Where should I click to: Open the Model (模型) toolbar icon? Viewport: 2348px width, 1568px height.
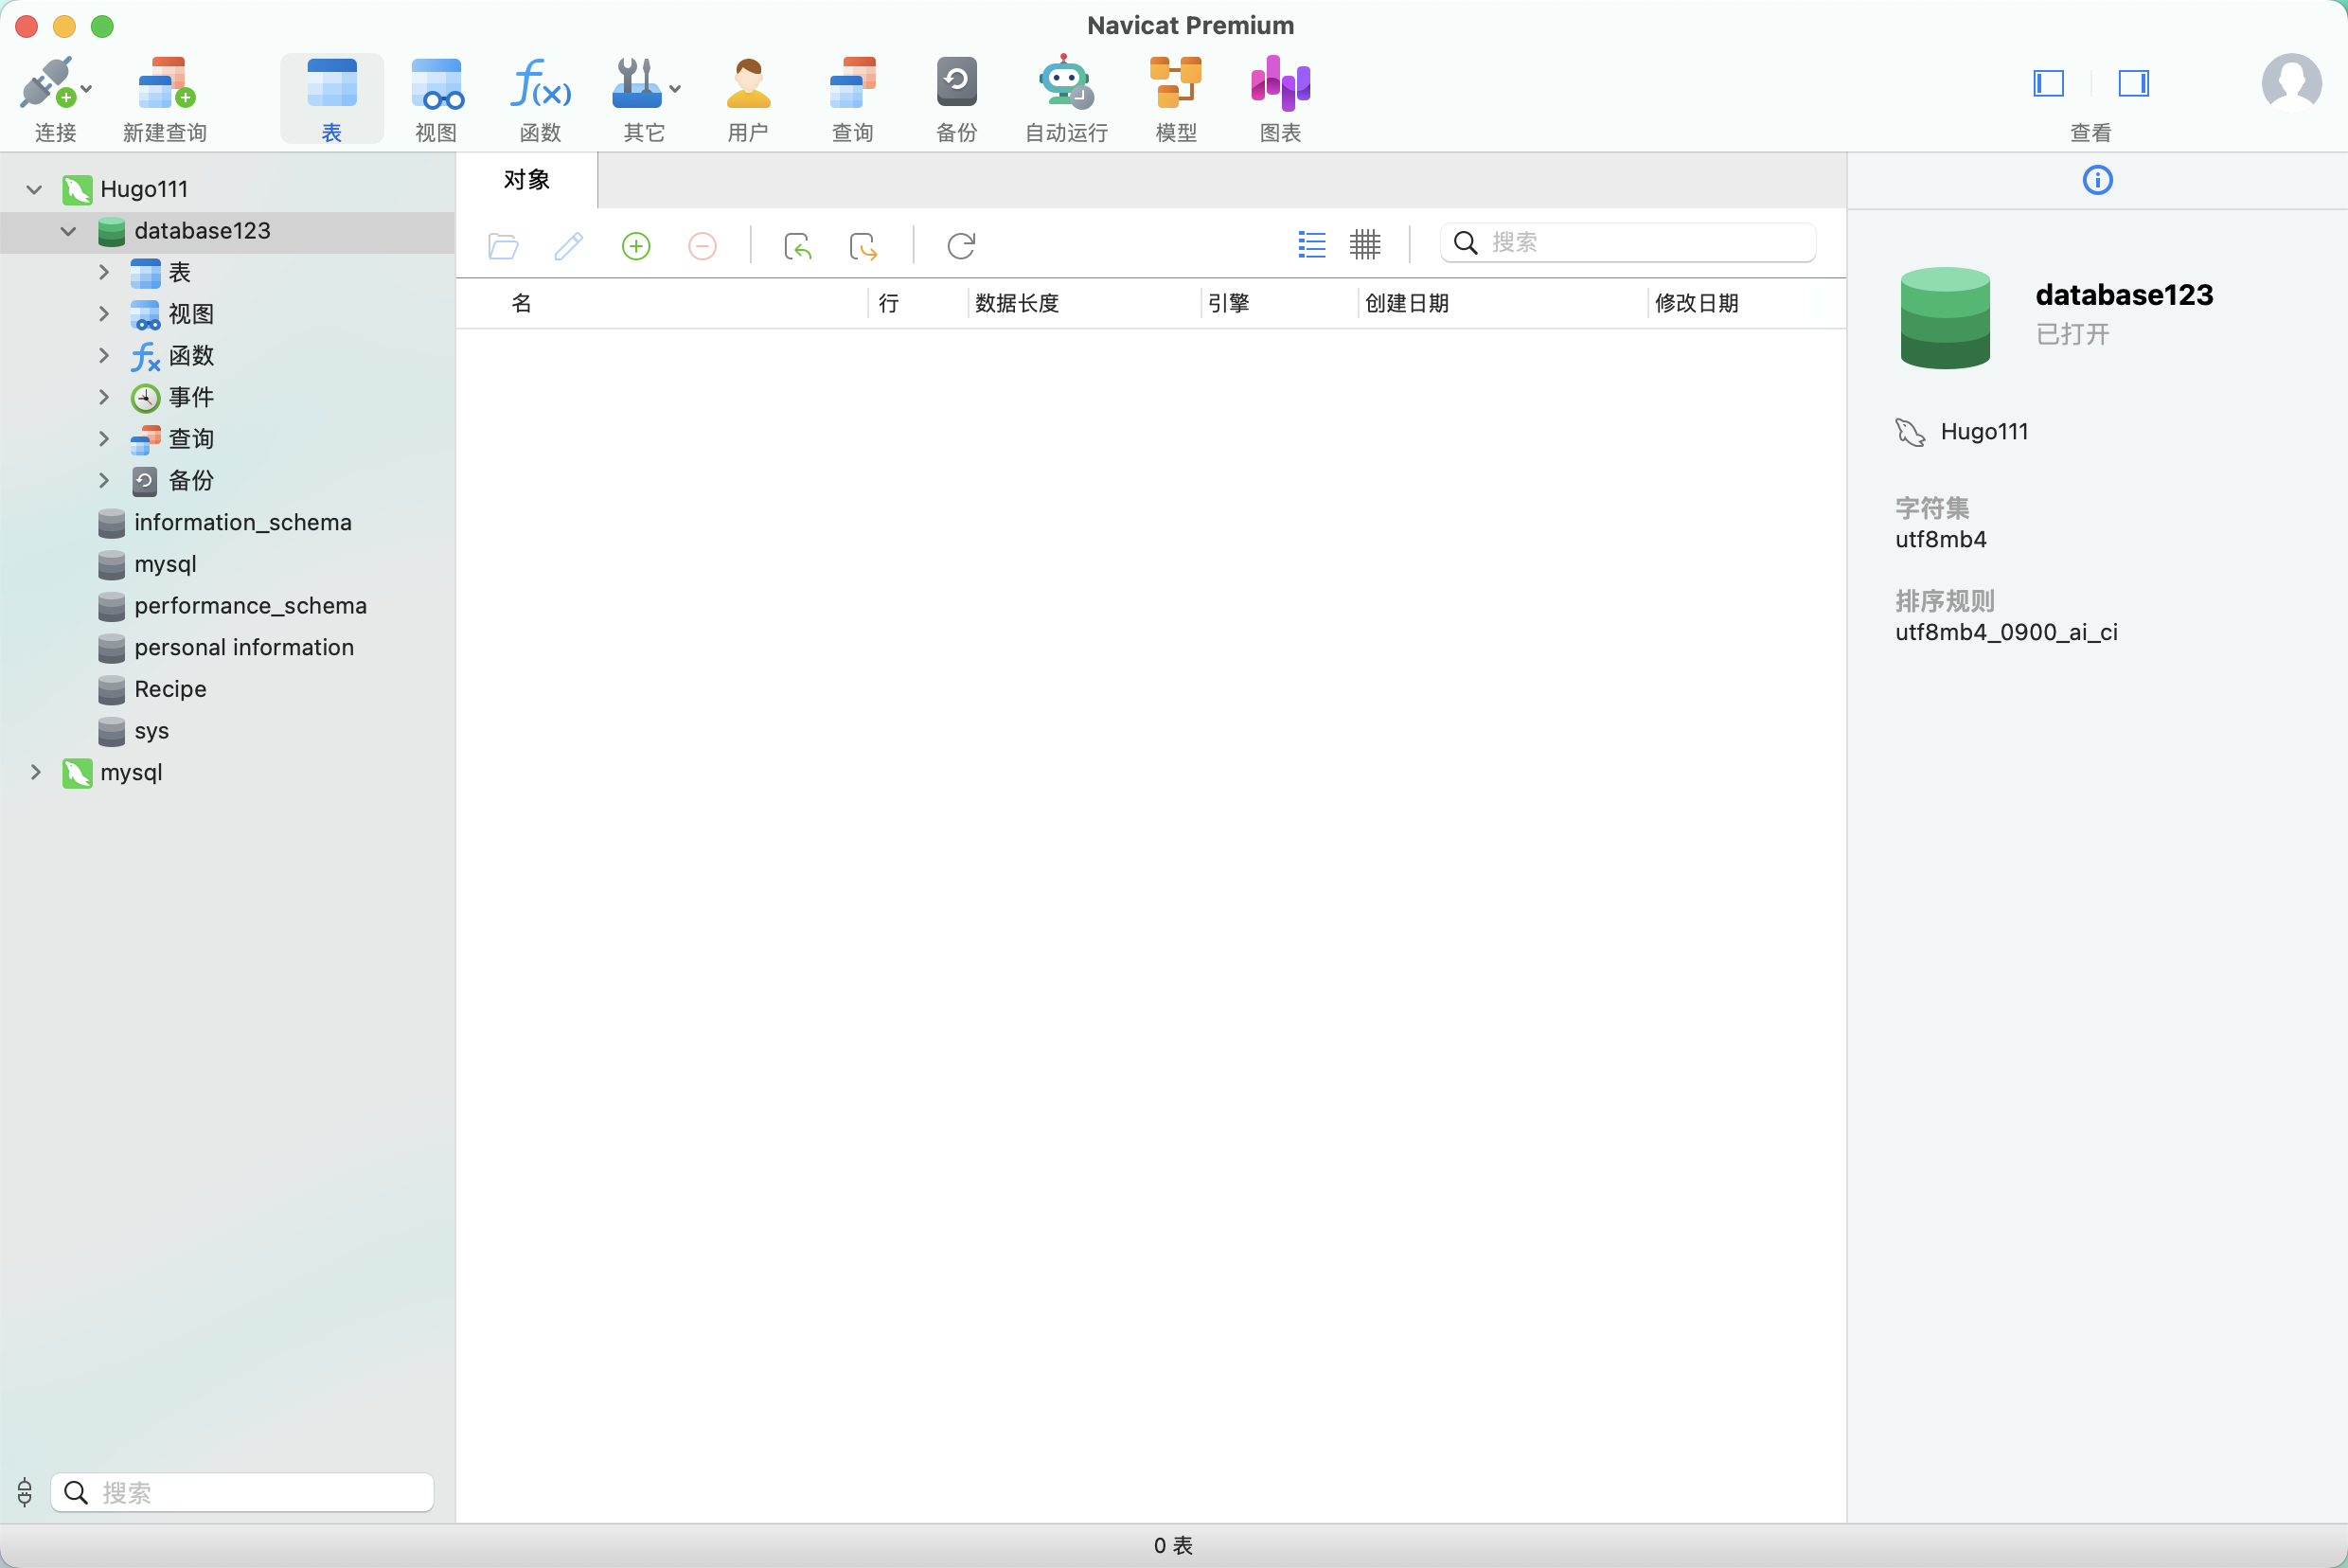(1175, 84)
